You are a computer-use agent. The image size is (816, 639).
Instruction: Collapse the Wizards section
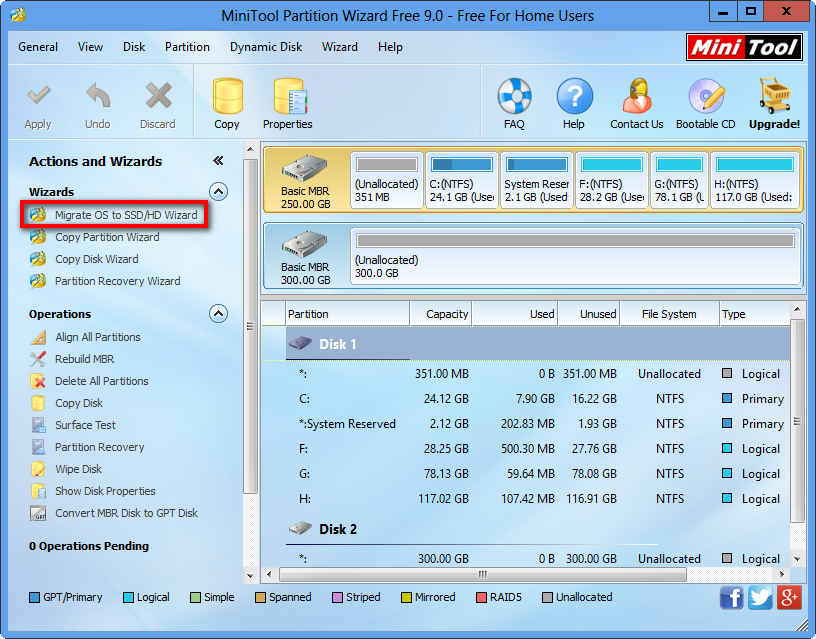click(219, 192)
